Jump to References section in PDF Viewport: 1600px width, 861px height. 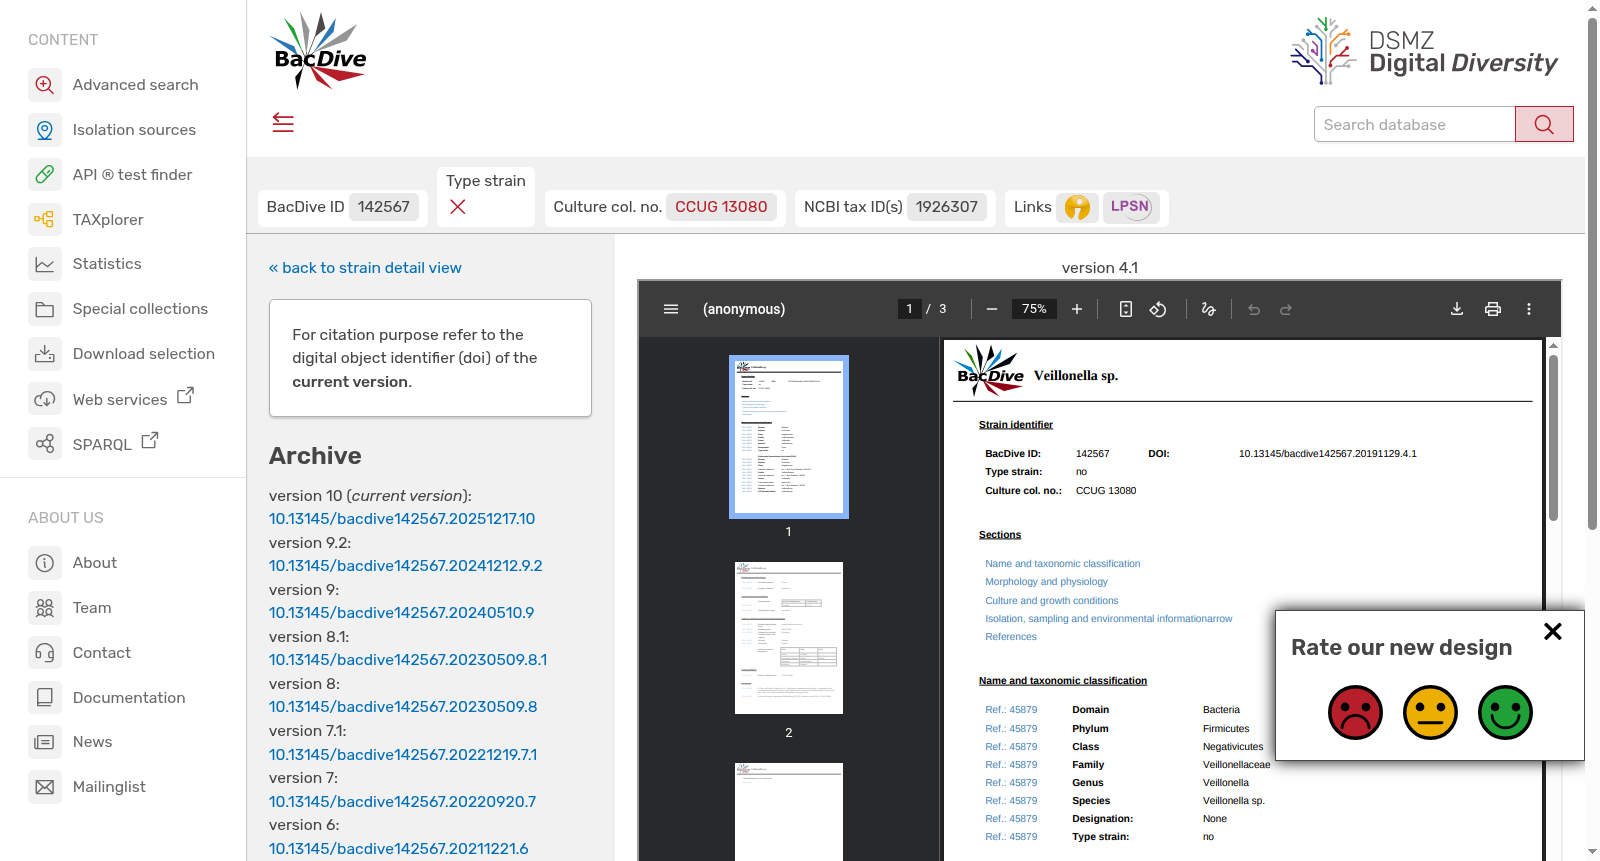click(1011, 637)
